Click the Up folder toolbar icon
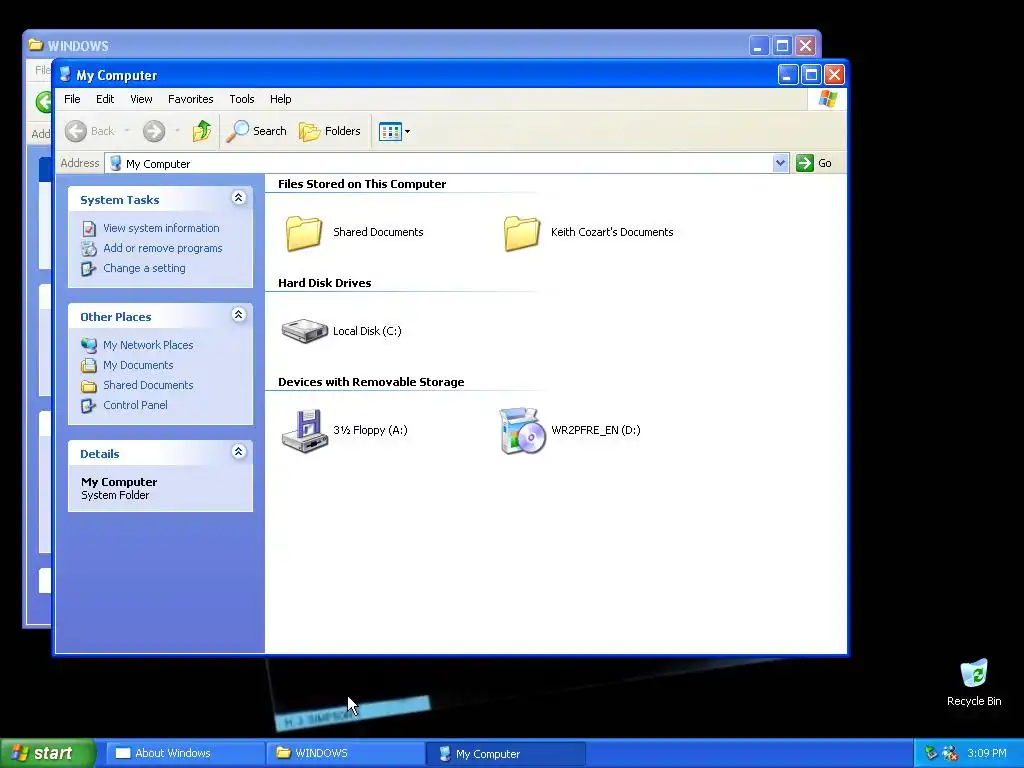The image size is (1024, 768). 202,131
